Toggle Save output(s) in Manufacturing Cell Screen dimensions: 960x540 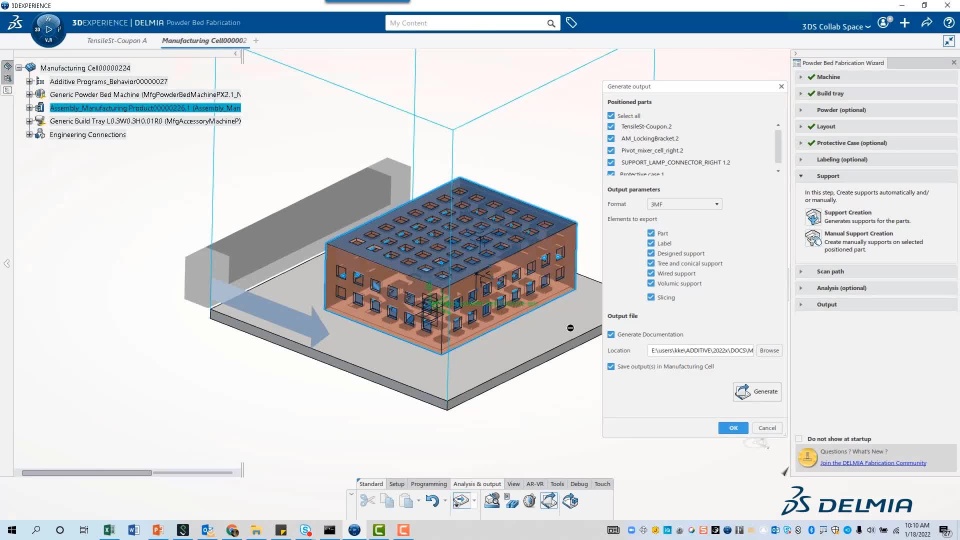[x=611, y=366]
